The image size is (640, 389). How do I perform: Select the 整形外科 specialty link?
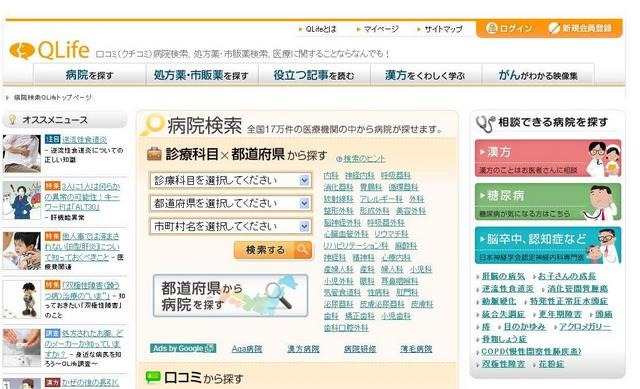pyautogui.click(x=338, y=211)
